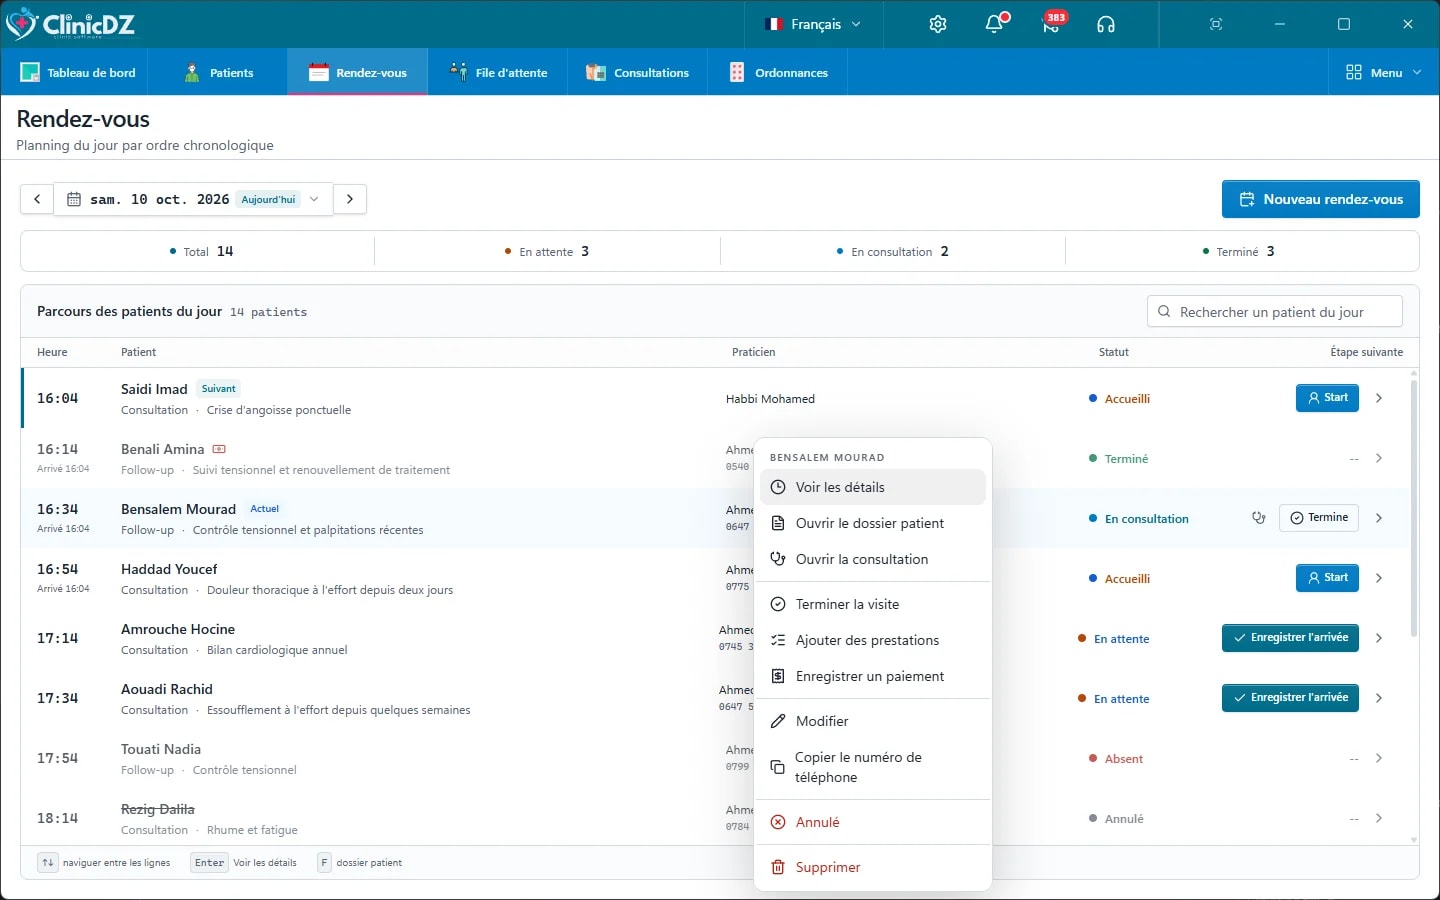Select Enregistrer un paiement
The height and width of the screenshot is (900, 1440).
coord(873,676)
